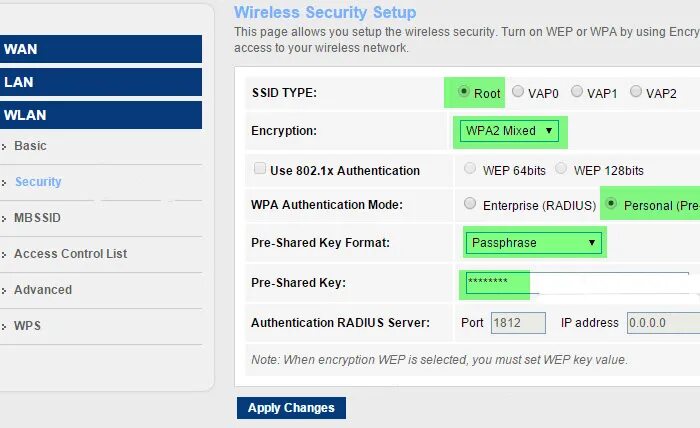The width and height of the screenshot is (700, 428).
Task: Select Enterprise (RADIUS) authentication mode
Action: pyautogui.click(x=470, y=205)
